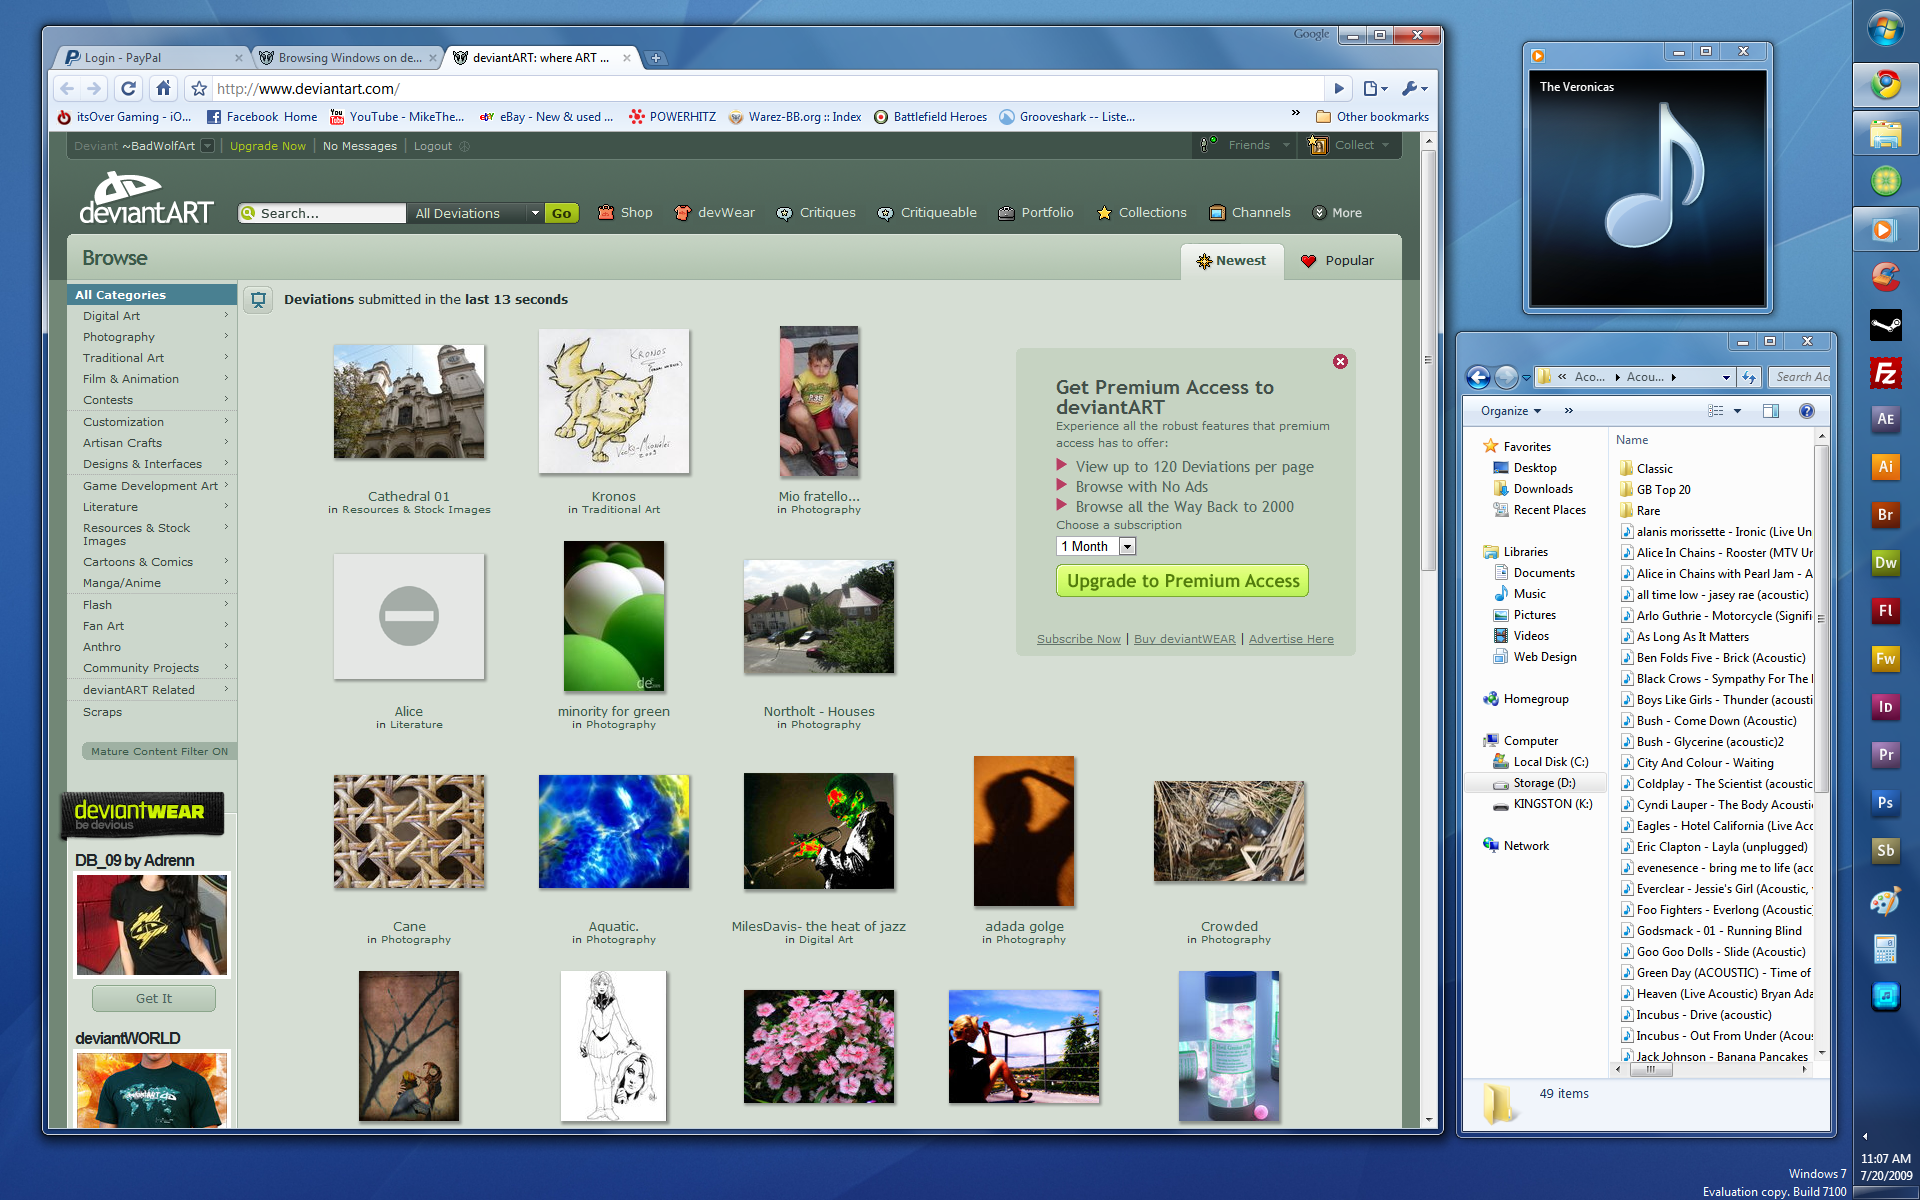1920x1200 pixels.
Task: Open Chrome's wrench settings menu
Action: 1414,89
